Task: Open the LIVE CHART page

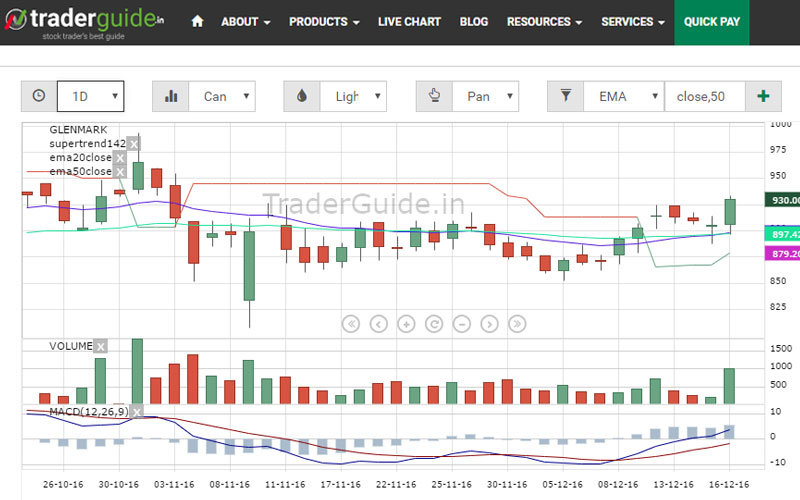Action: tap(409, 22)
